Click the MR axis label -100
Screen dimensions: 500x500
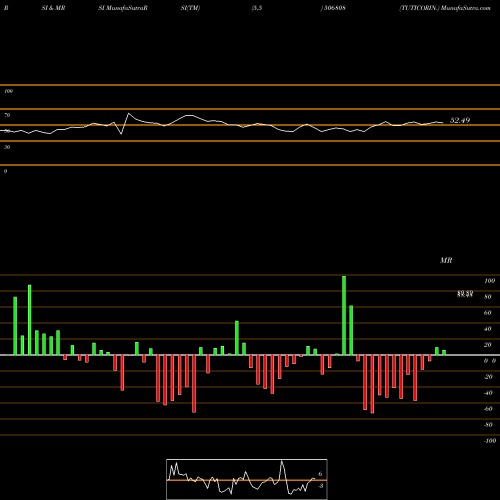490,441
